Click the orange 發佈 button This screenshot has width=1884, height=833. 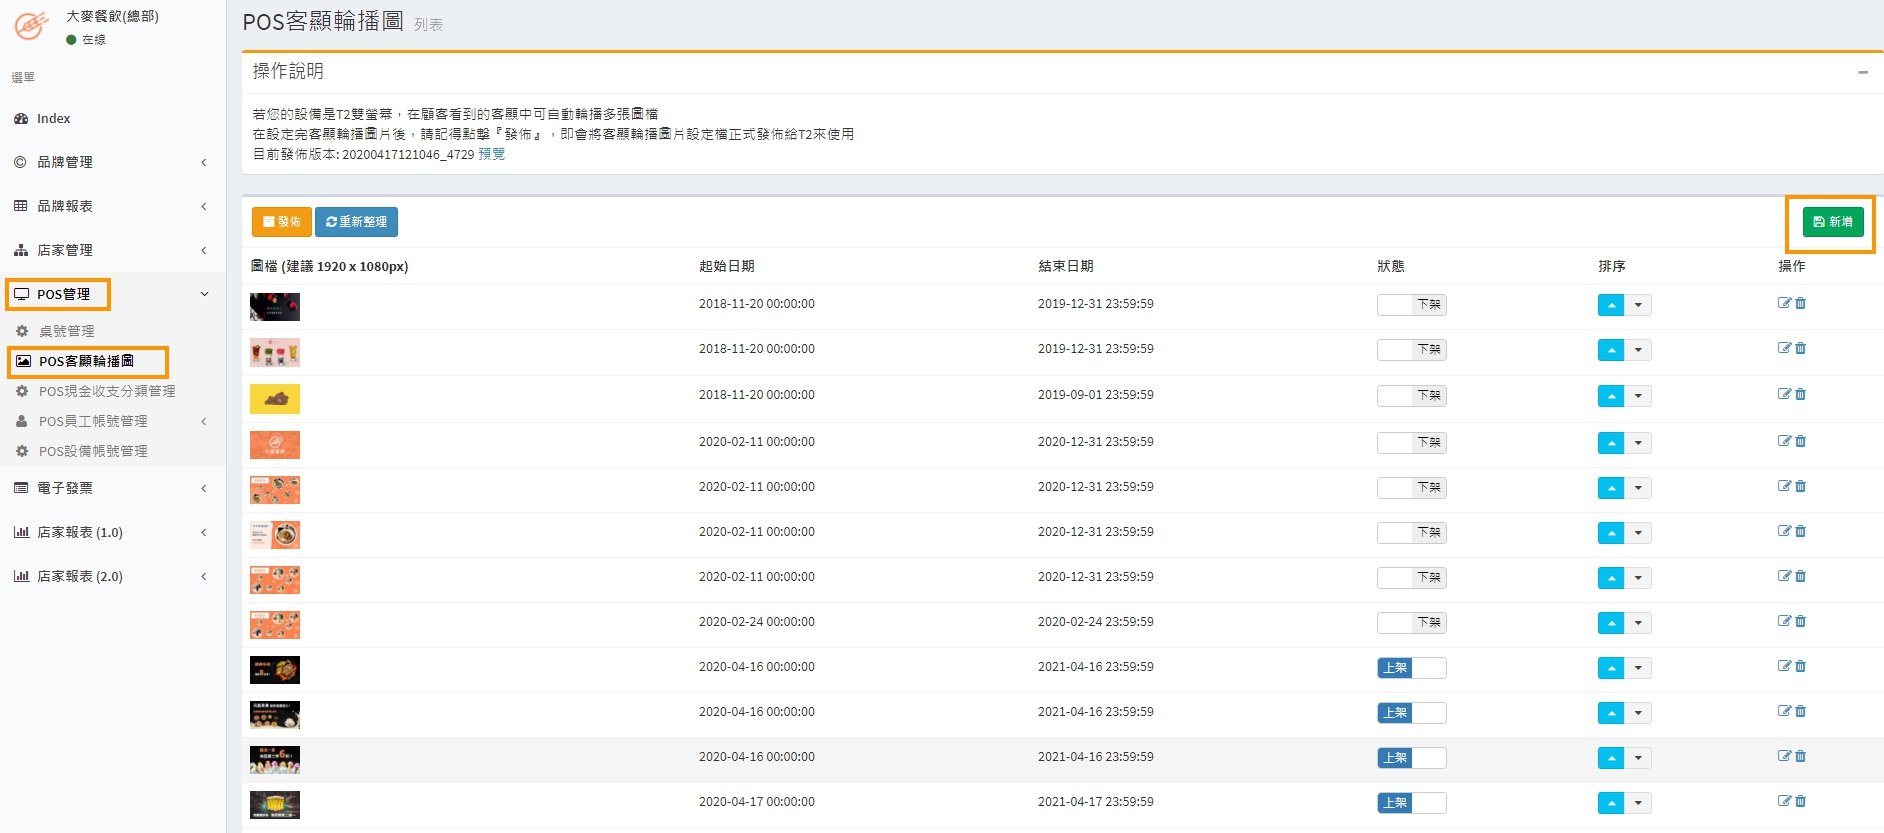coord(281,222)
